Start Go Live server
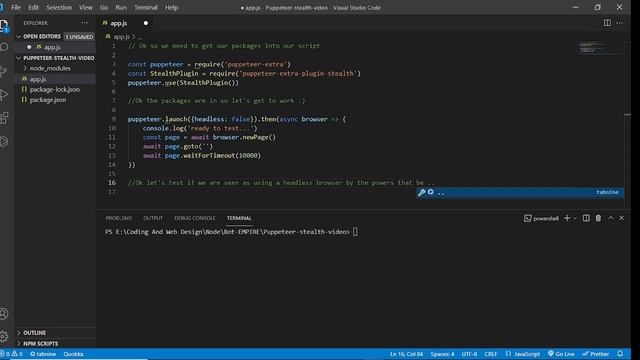This screenshot has height=360, width=640. coord(561,354)
